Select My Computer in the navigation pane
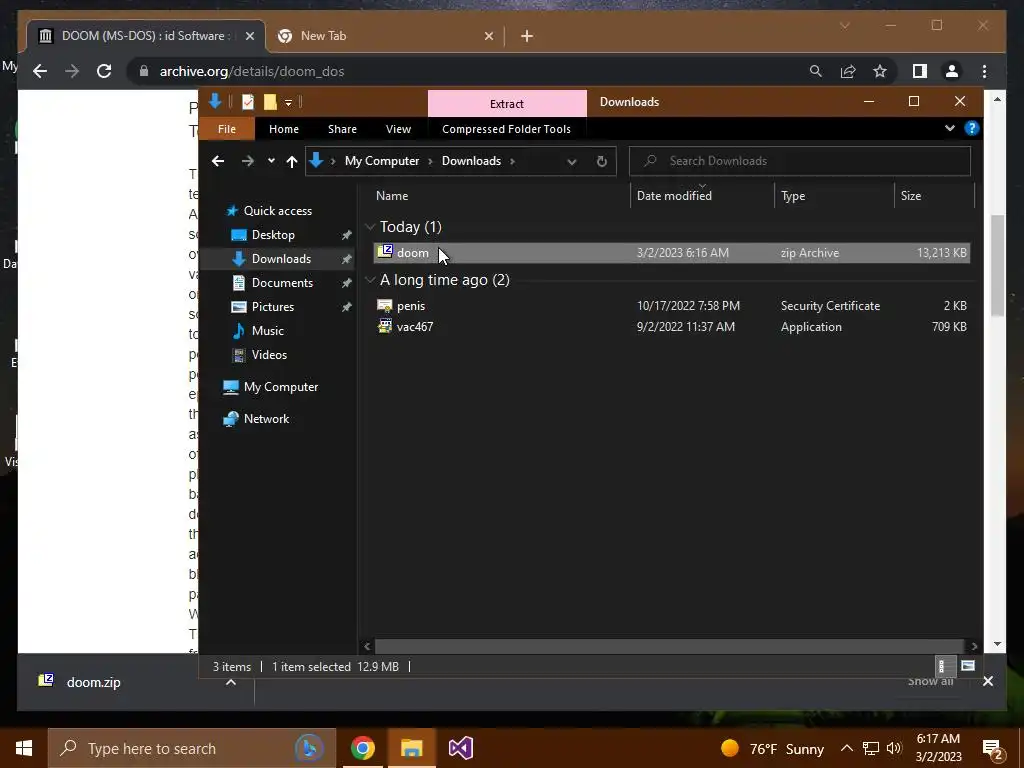The image size is (1024, 768). pyautogui.click(x=281, y=387)
